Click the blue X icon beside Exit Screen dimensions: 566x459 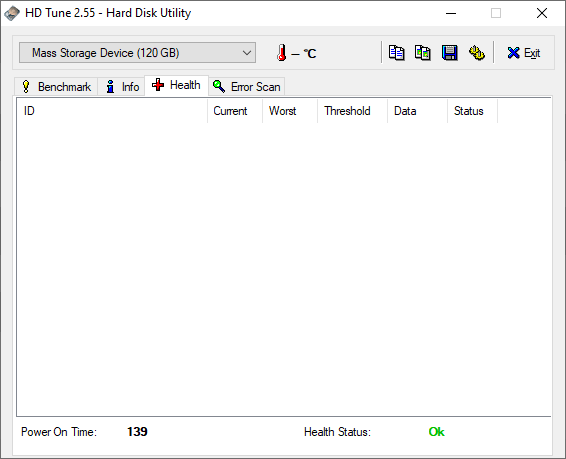(x=513, y=53)
